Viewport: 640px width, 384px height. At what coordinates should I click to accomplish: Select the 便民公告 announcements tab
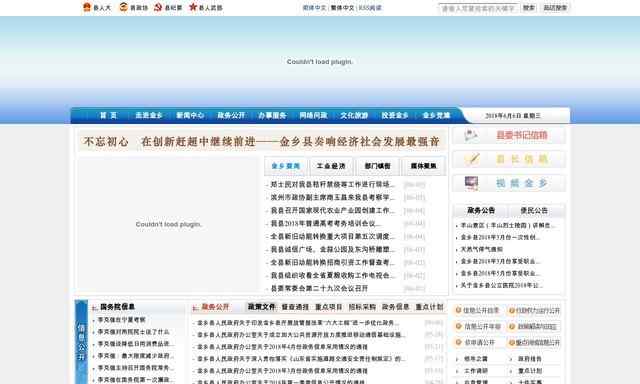click(x=534, y=211)
